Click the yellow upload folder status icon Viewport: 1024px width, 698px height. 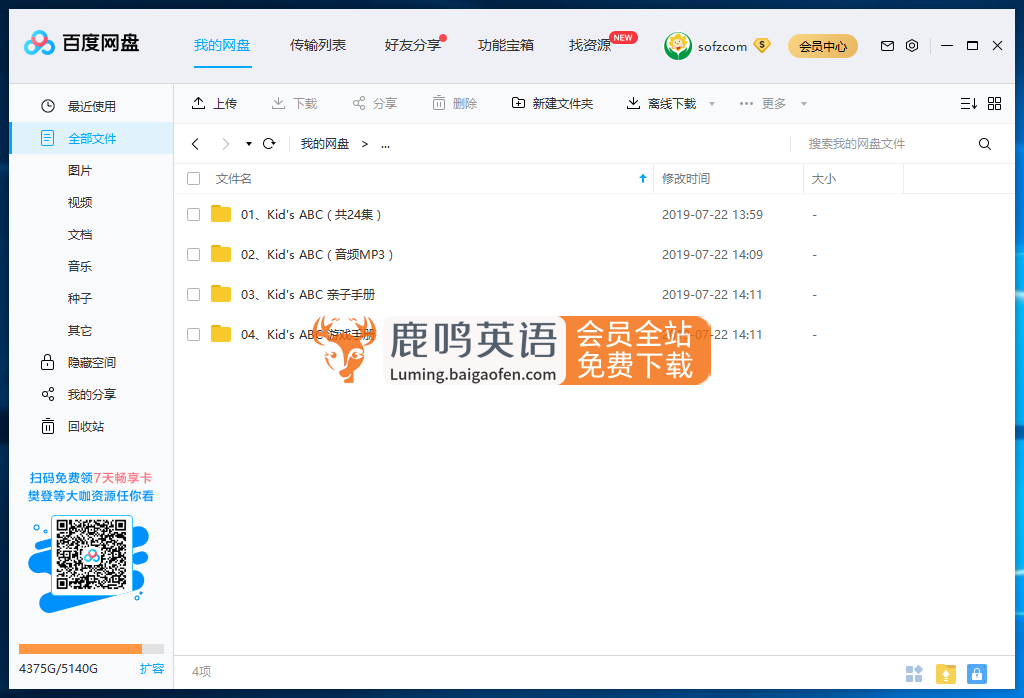(946, 674)
